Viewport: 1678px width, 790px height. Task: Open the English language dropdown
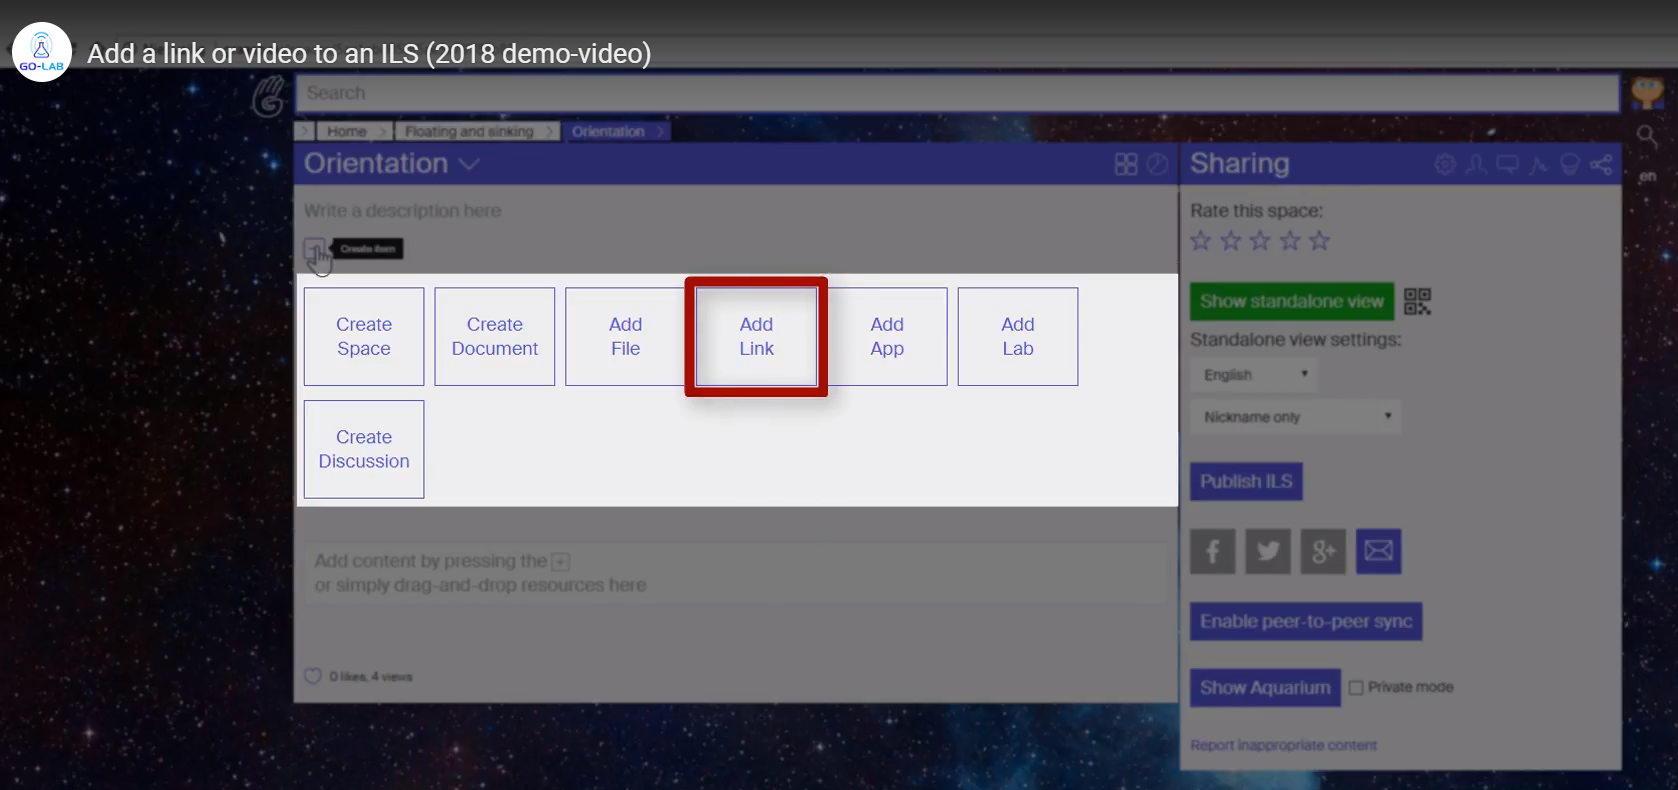[1255, 374]
